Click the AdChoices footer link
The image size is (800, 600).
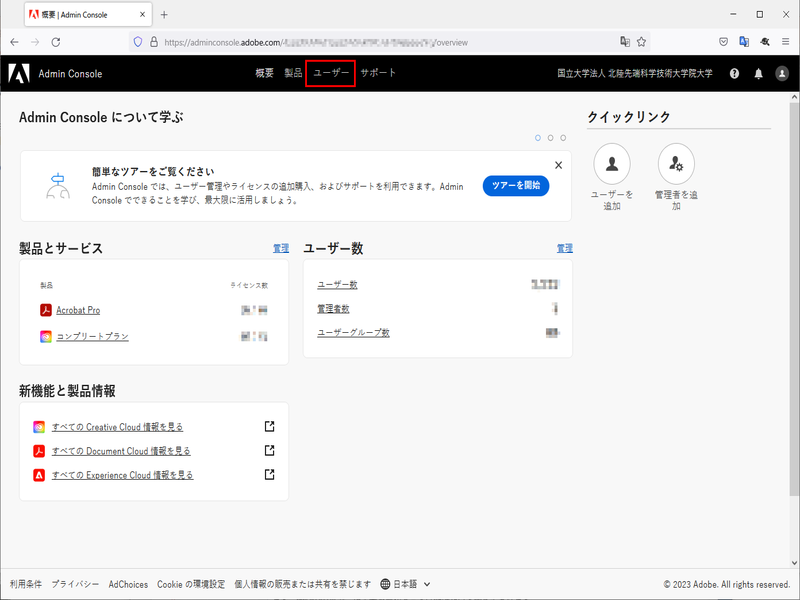(x=128, y=584)
